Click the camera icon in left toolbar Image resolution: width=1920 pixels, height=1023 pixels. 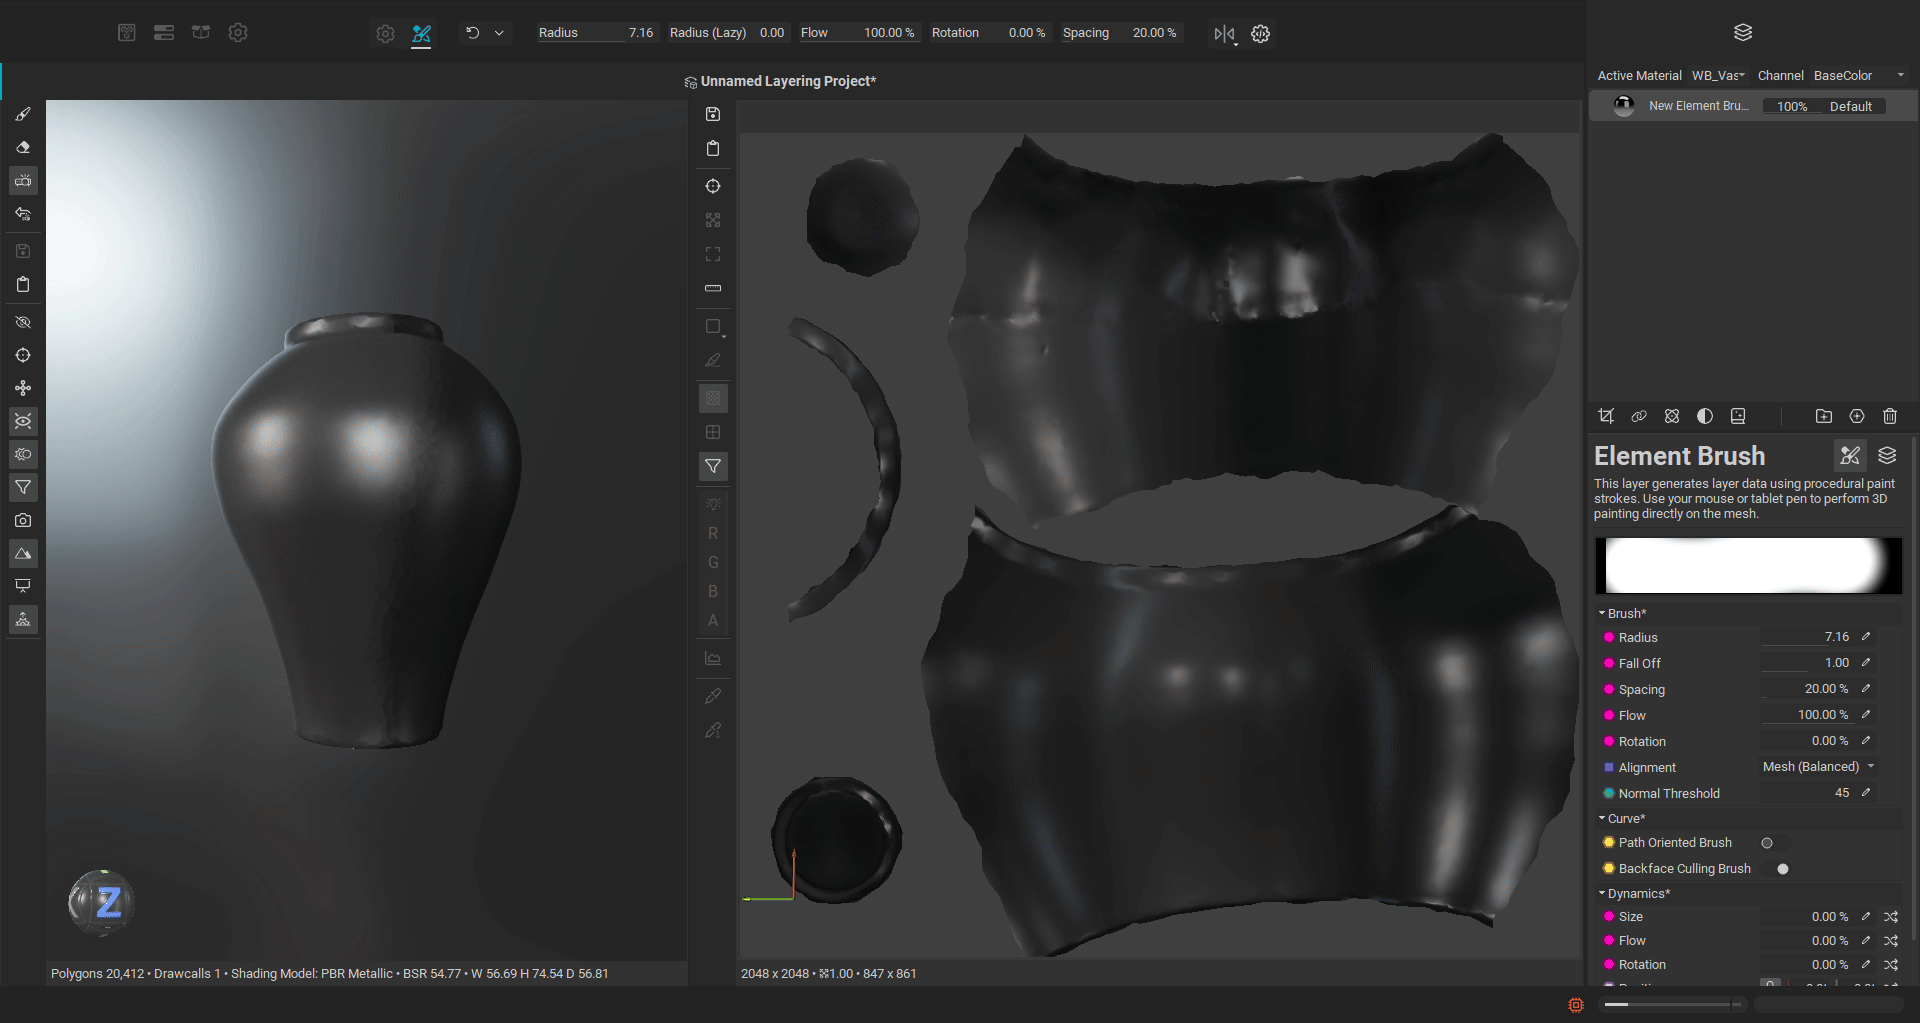[x=23, y=520]
